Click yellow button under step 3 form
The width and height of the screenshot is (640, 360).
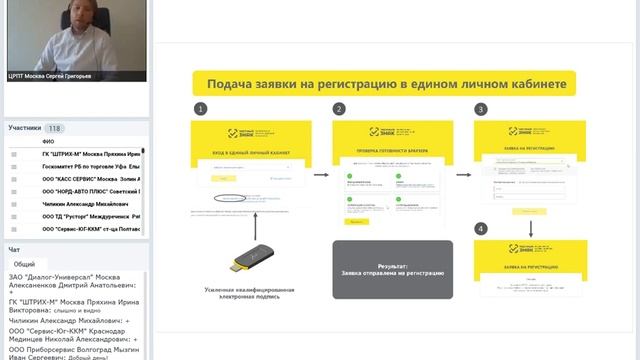(529, 211)
